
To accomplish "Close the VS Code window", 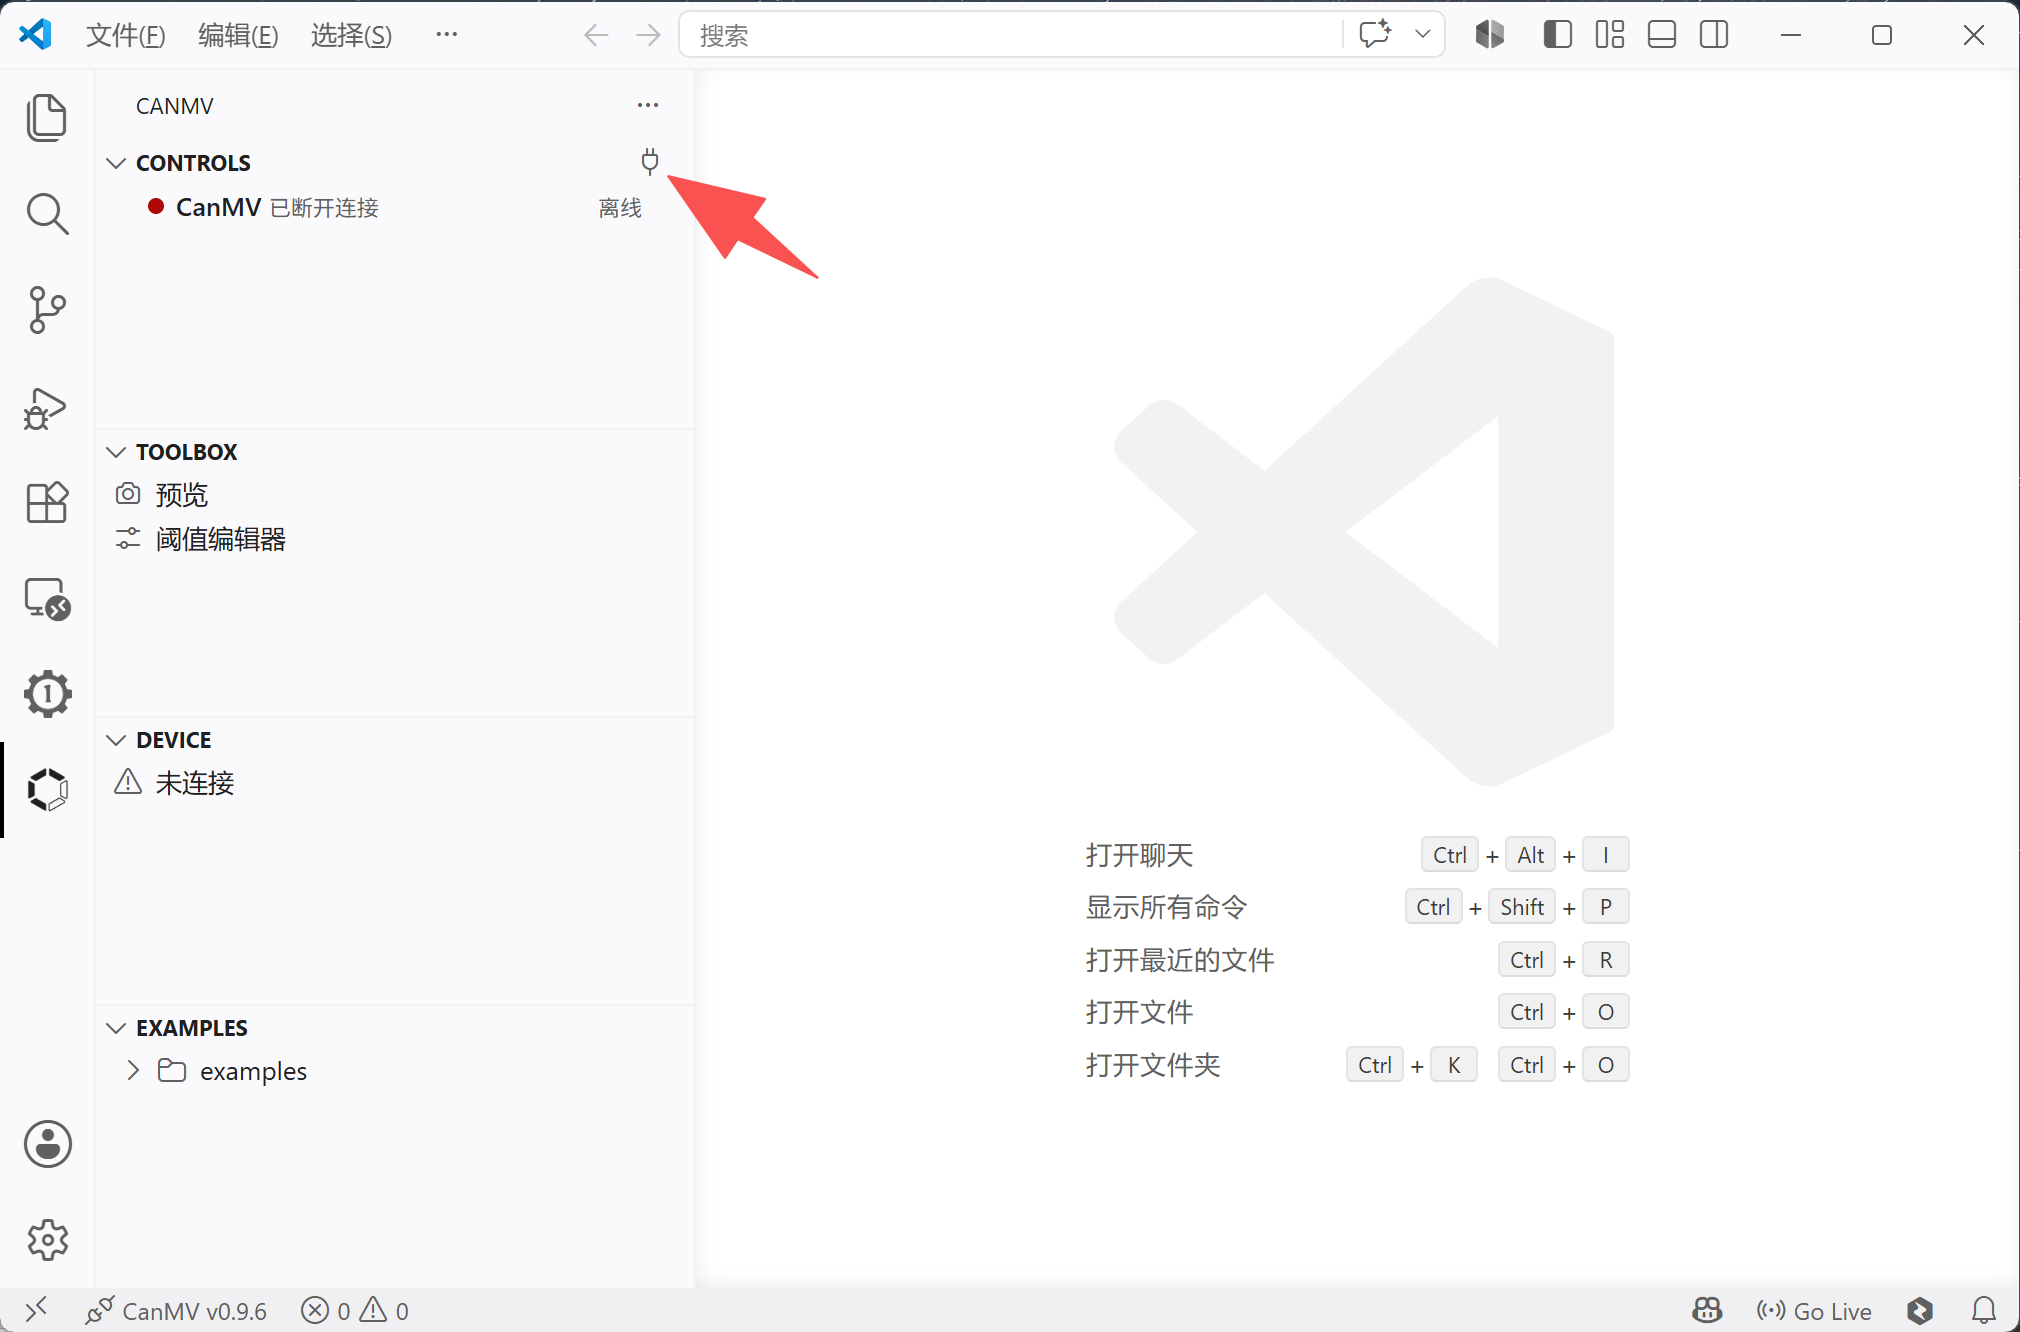I will [x=1974, y=35].
